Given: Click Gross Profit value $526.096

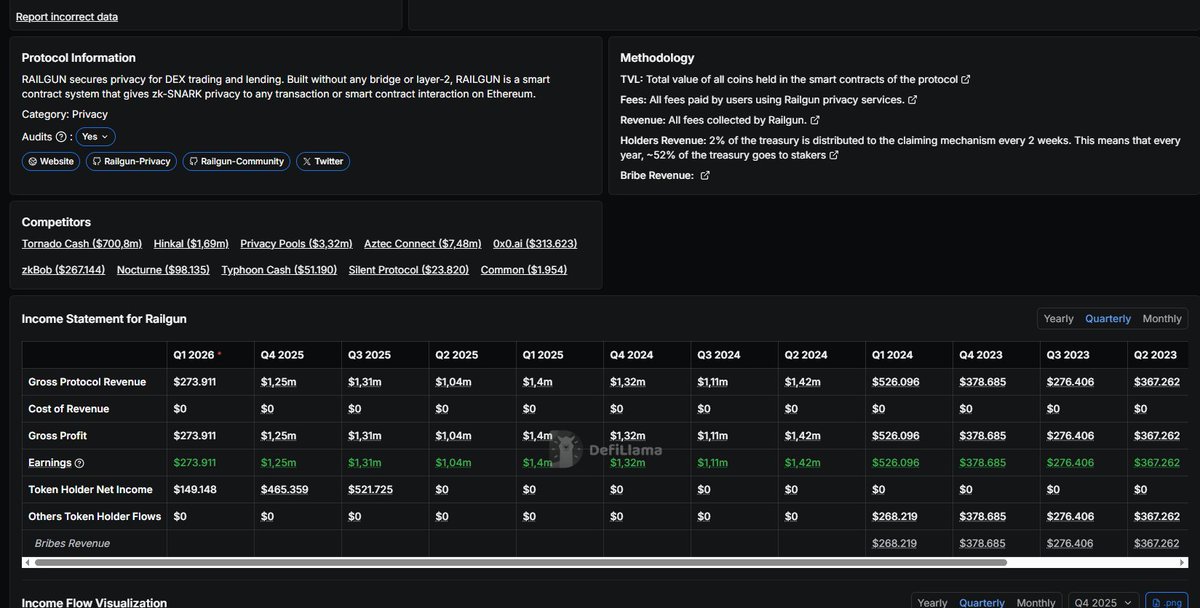Looking at the screenshot, I should coord(894,436).
